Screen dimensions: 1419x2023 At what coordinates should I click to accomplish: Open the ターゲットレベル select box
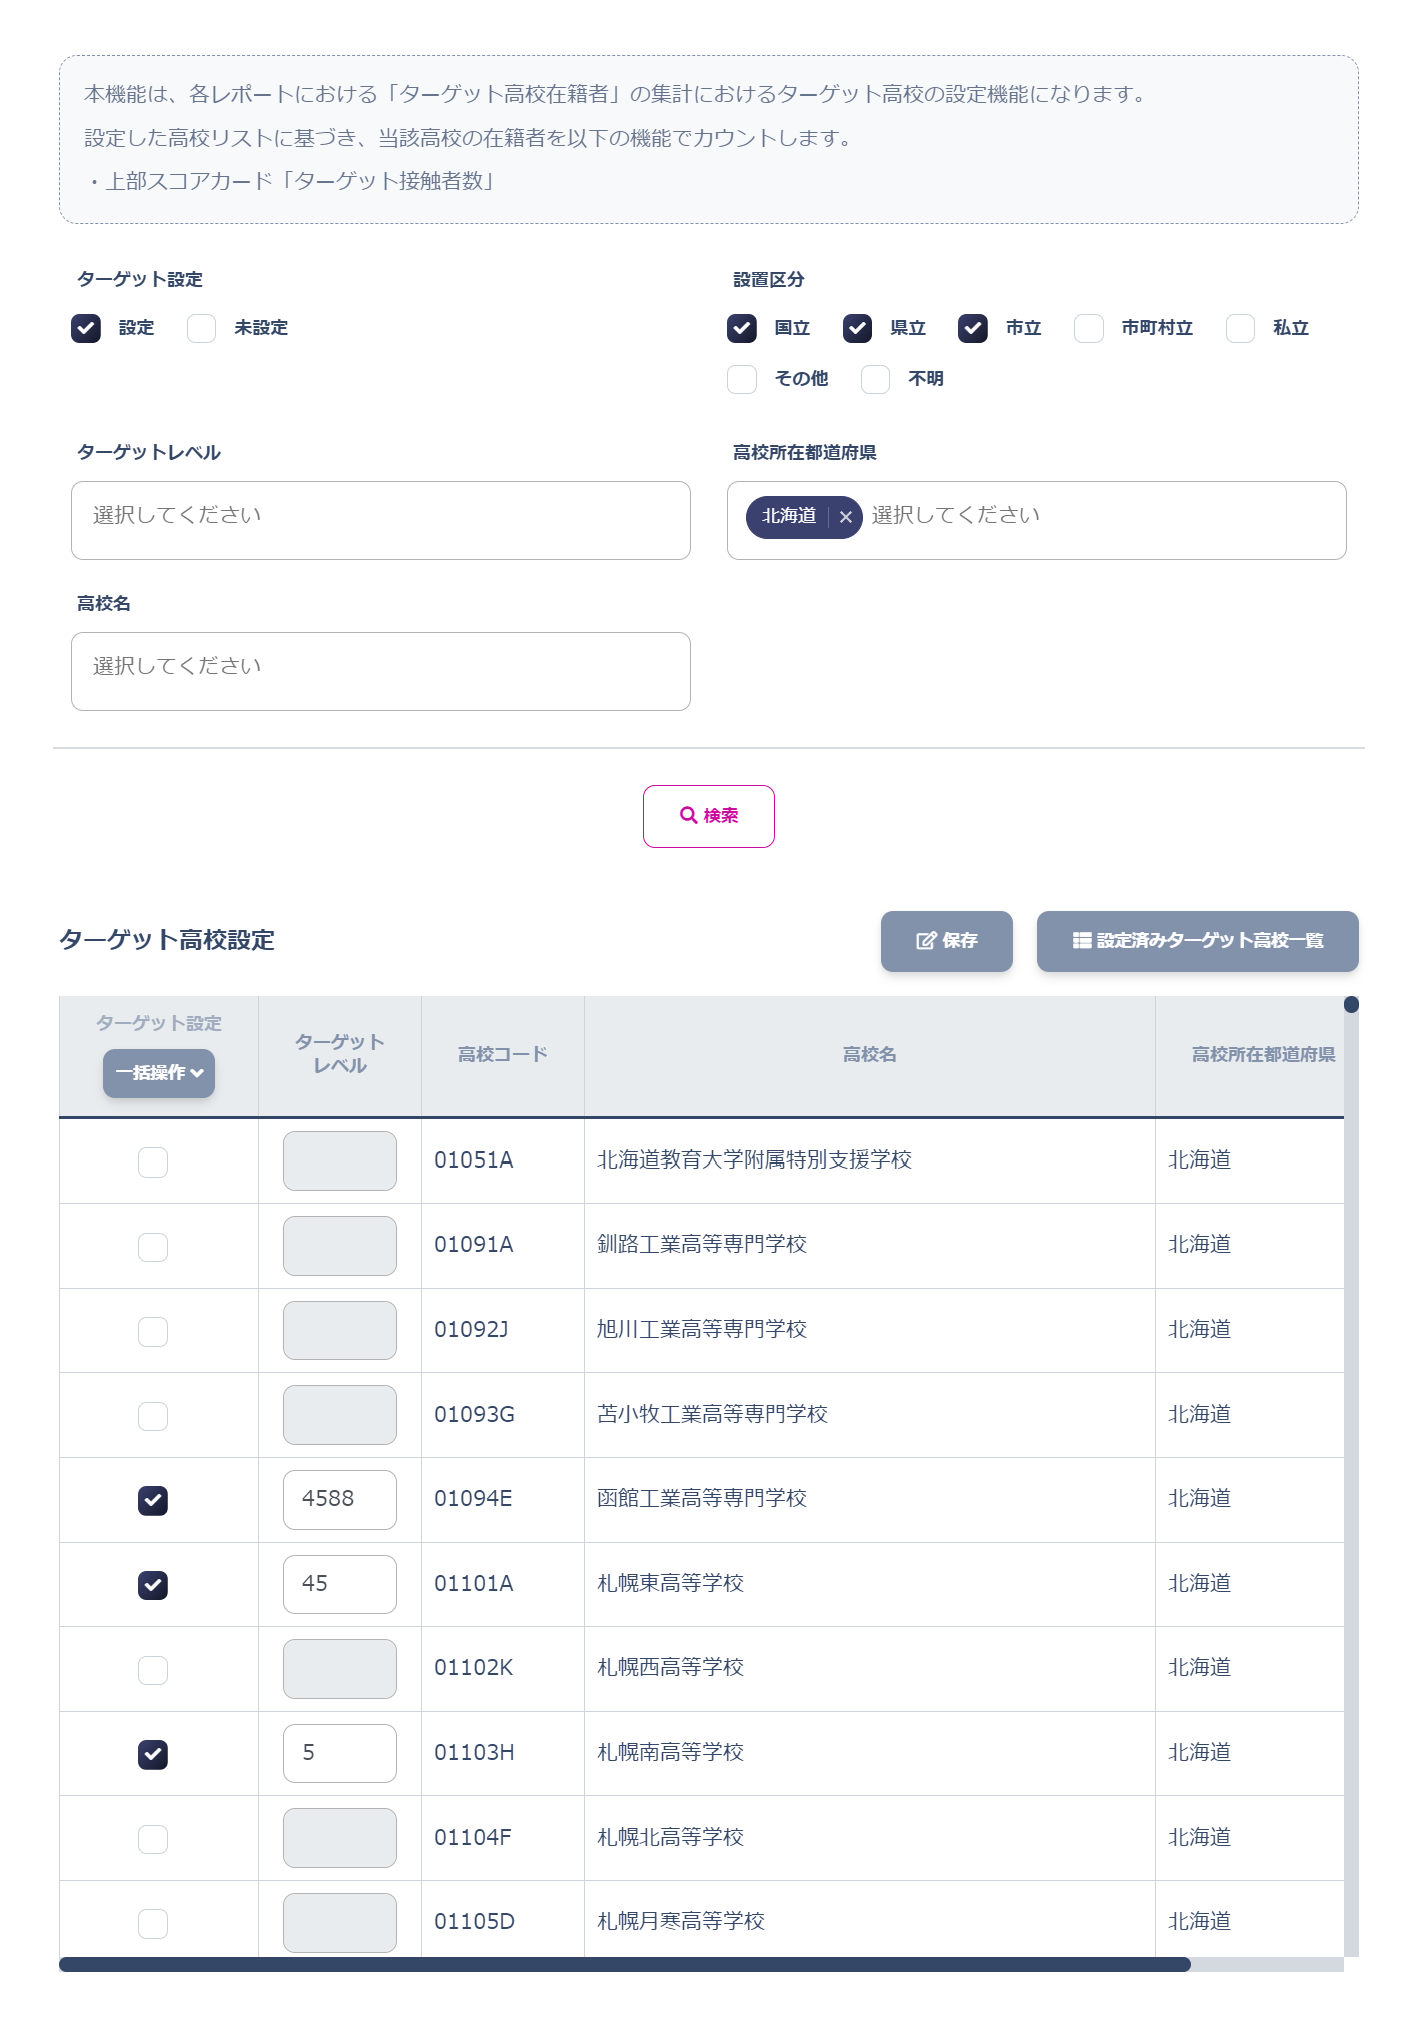381,520
